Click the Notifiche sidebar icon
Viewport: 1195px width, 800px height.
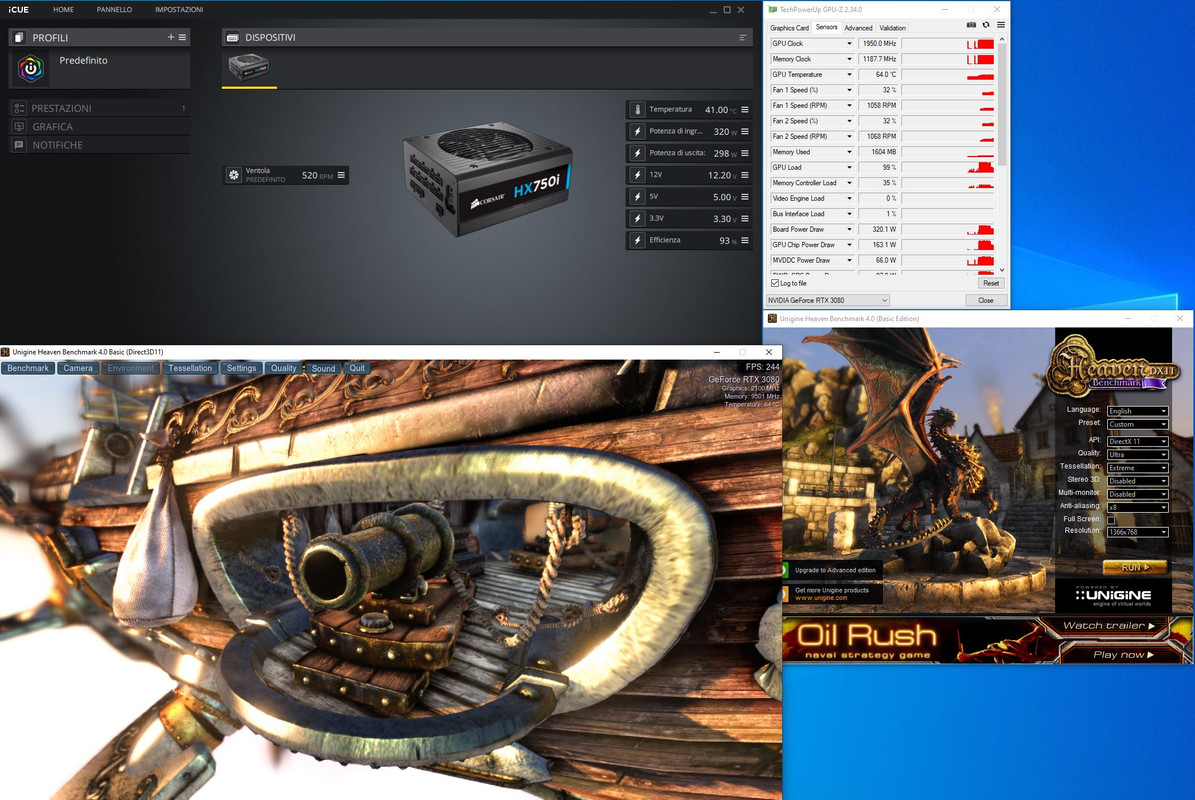19,145
